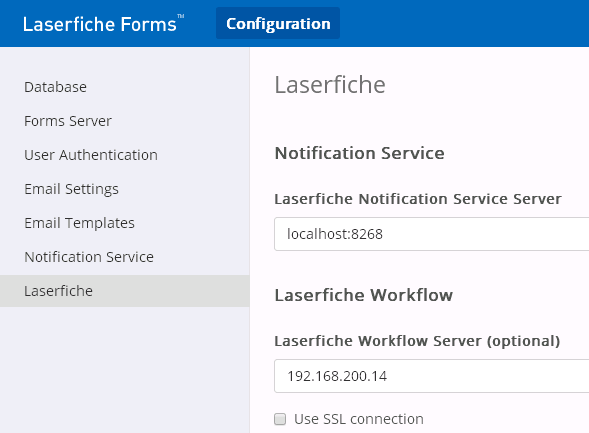Click the localhost:8268 text in field
589x433 pixels.
point(335,234)
